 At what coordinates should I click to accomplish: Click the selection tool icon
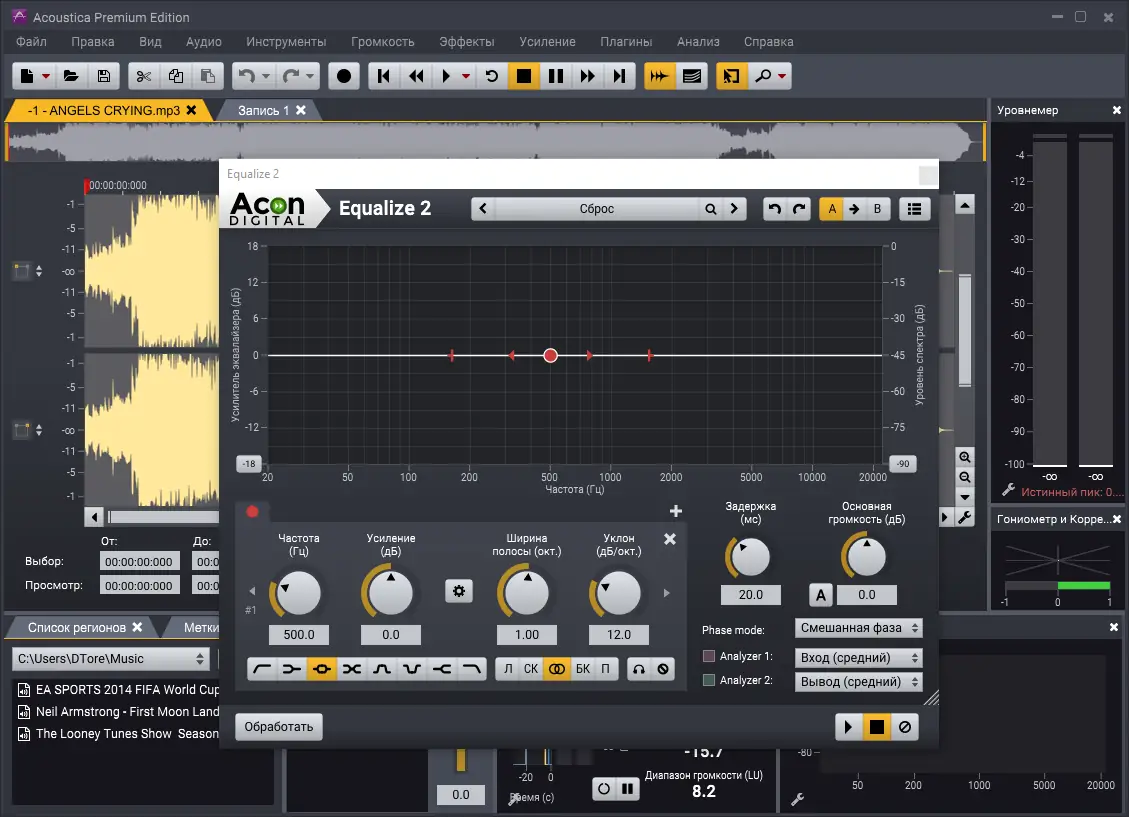731,76
